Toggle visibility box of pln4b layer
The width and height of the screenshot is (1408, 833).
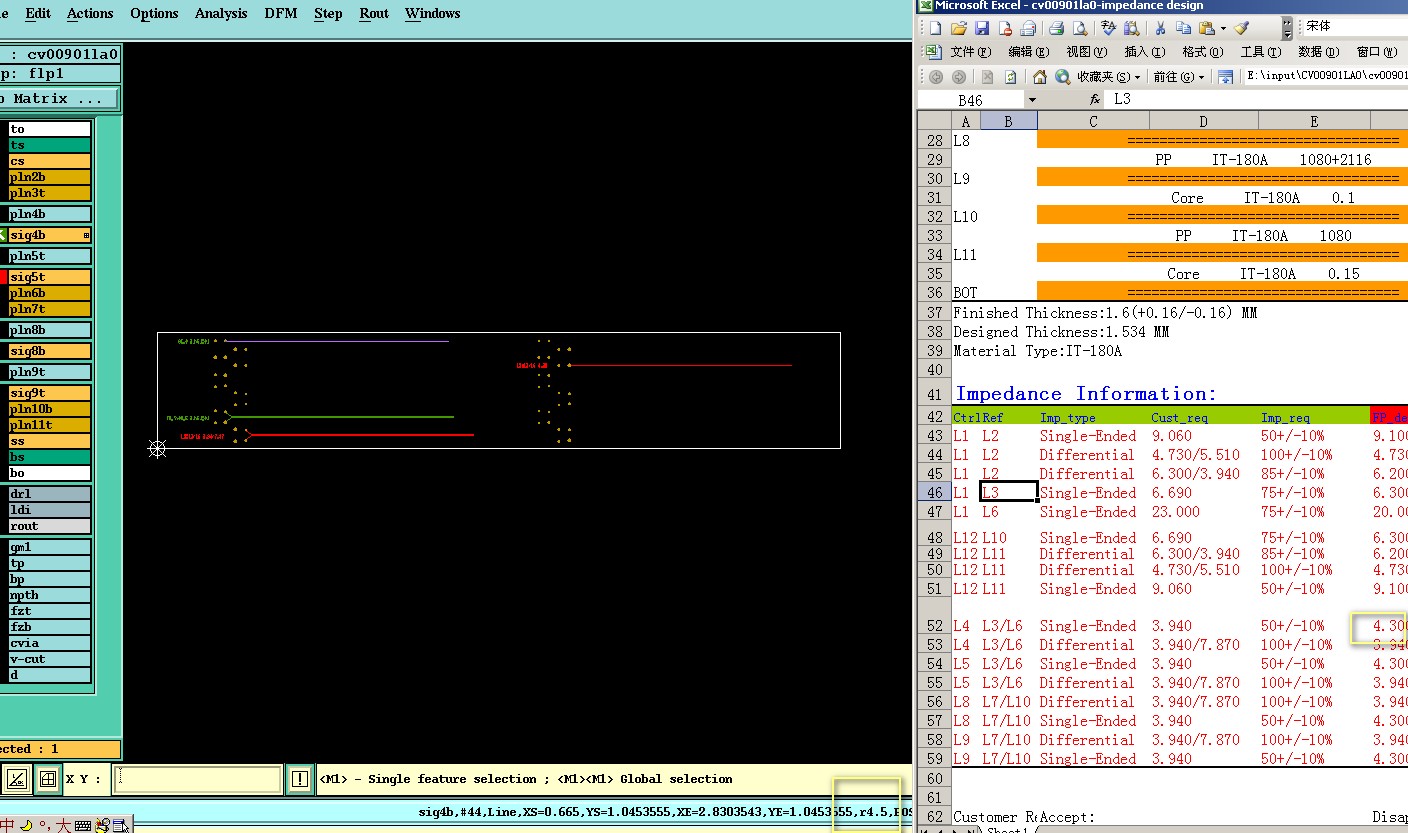click(x=3, y=214)
